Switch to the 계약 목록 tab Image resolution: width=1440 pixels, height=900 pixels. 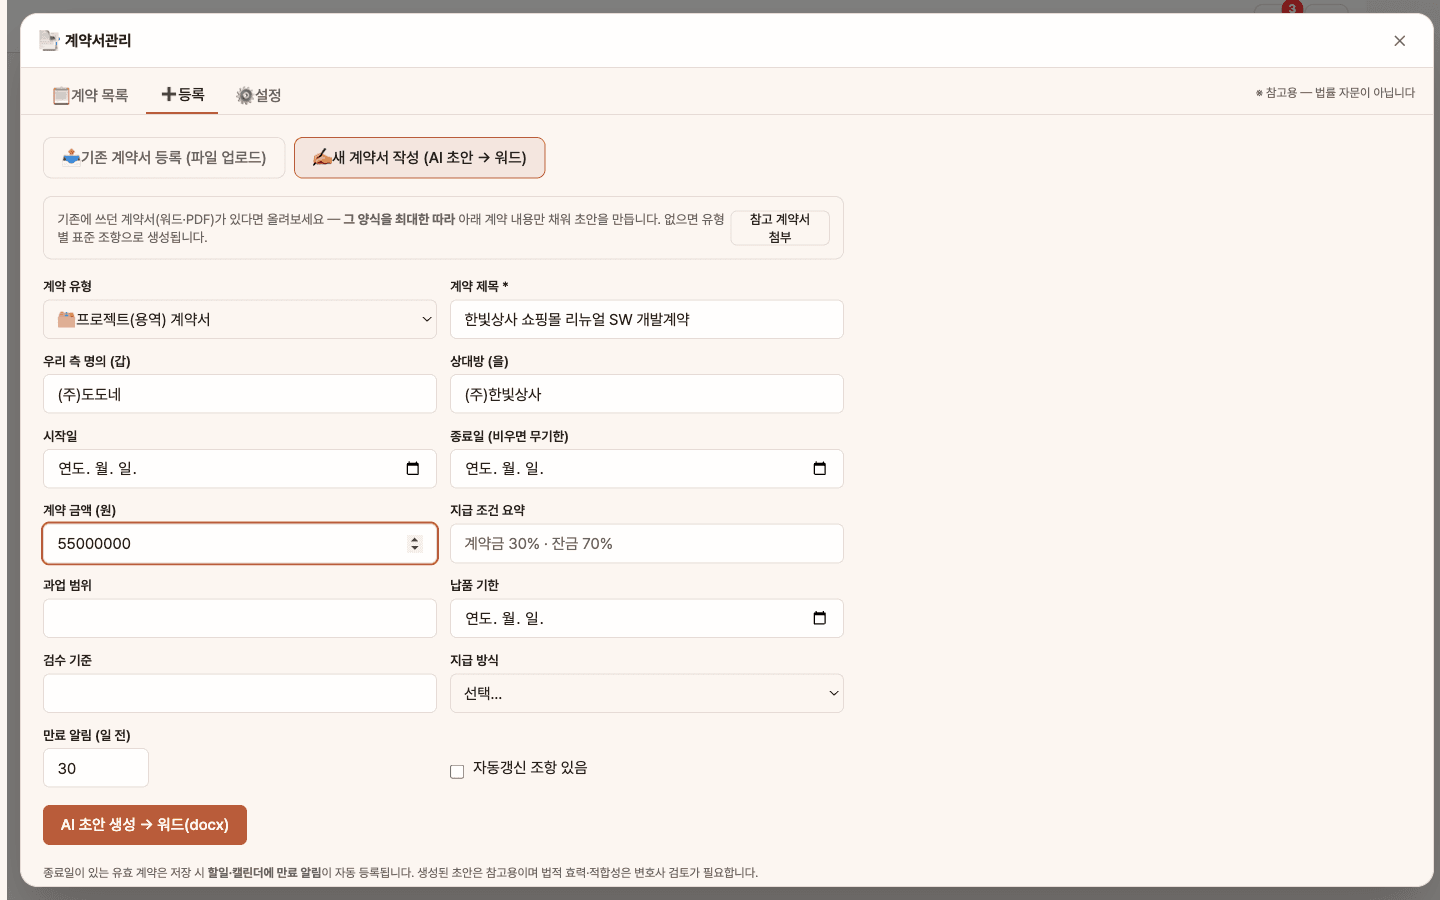[x=90, y=95]
